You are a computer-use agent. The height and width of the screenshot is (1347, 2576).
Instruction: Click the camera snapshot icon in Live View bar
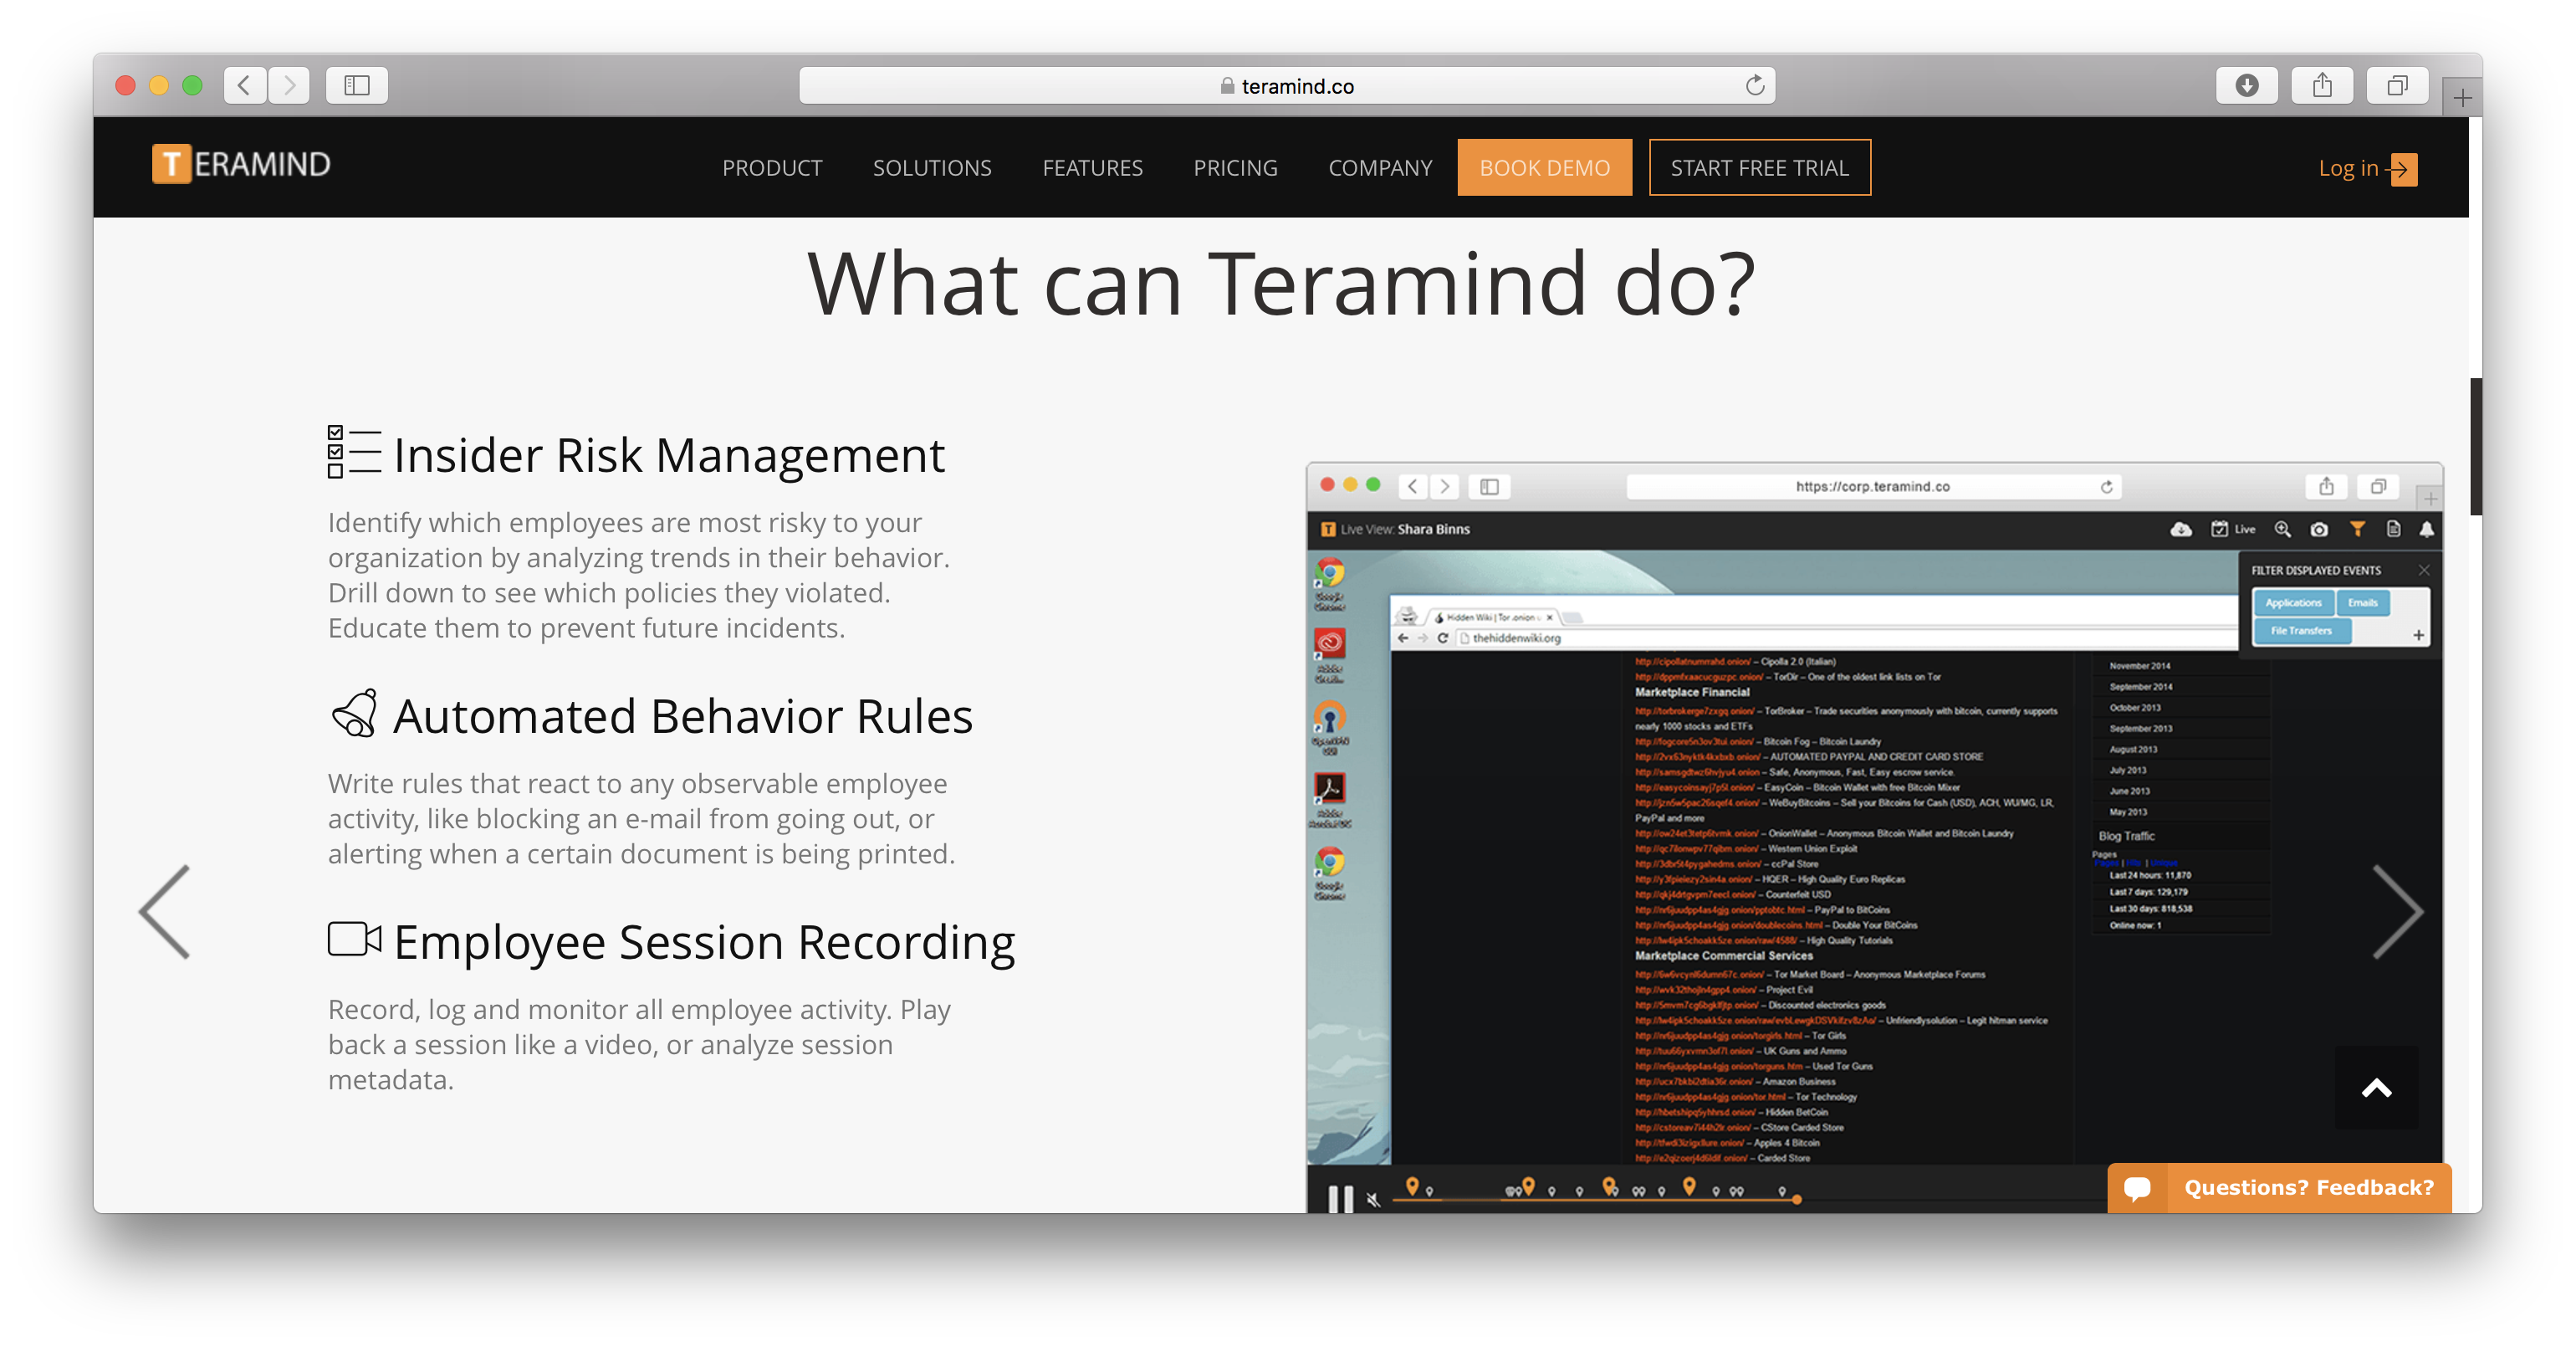coord(2319,529)
